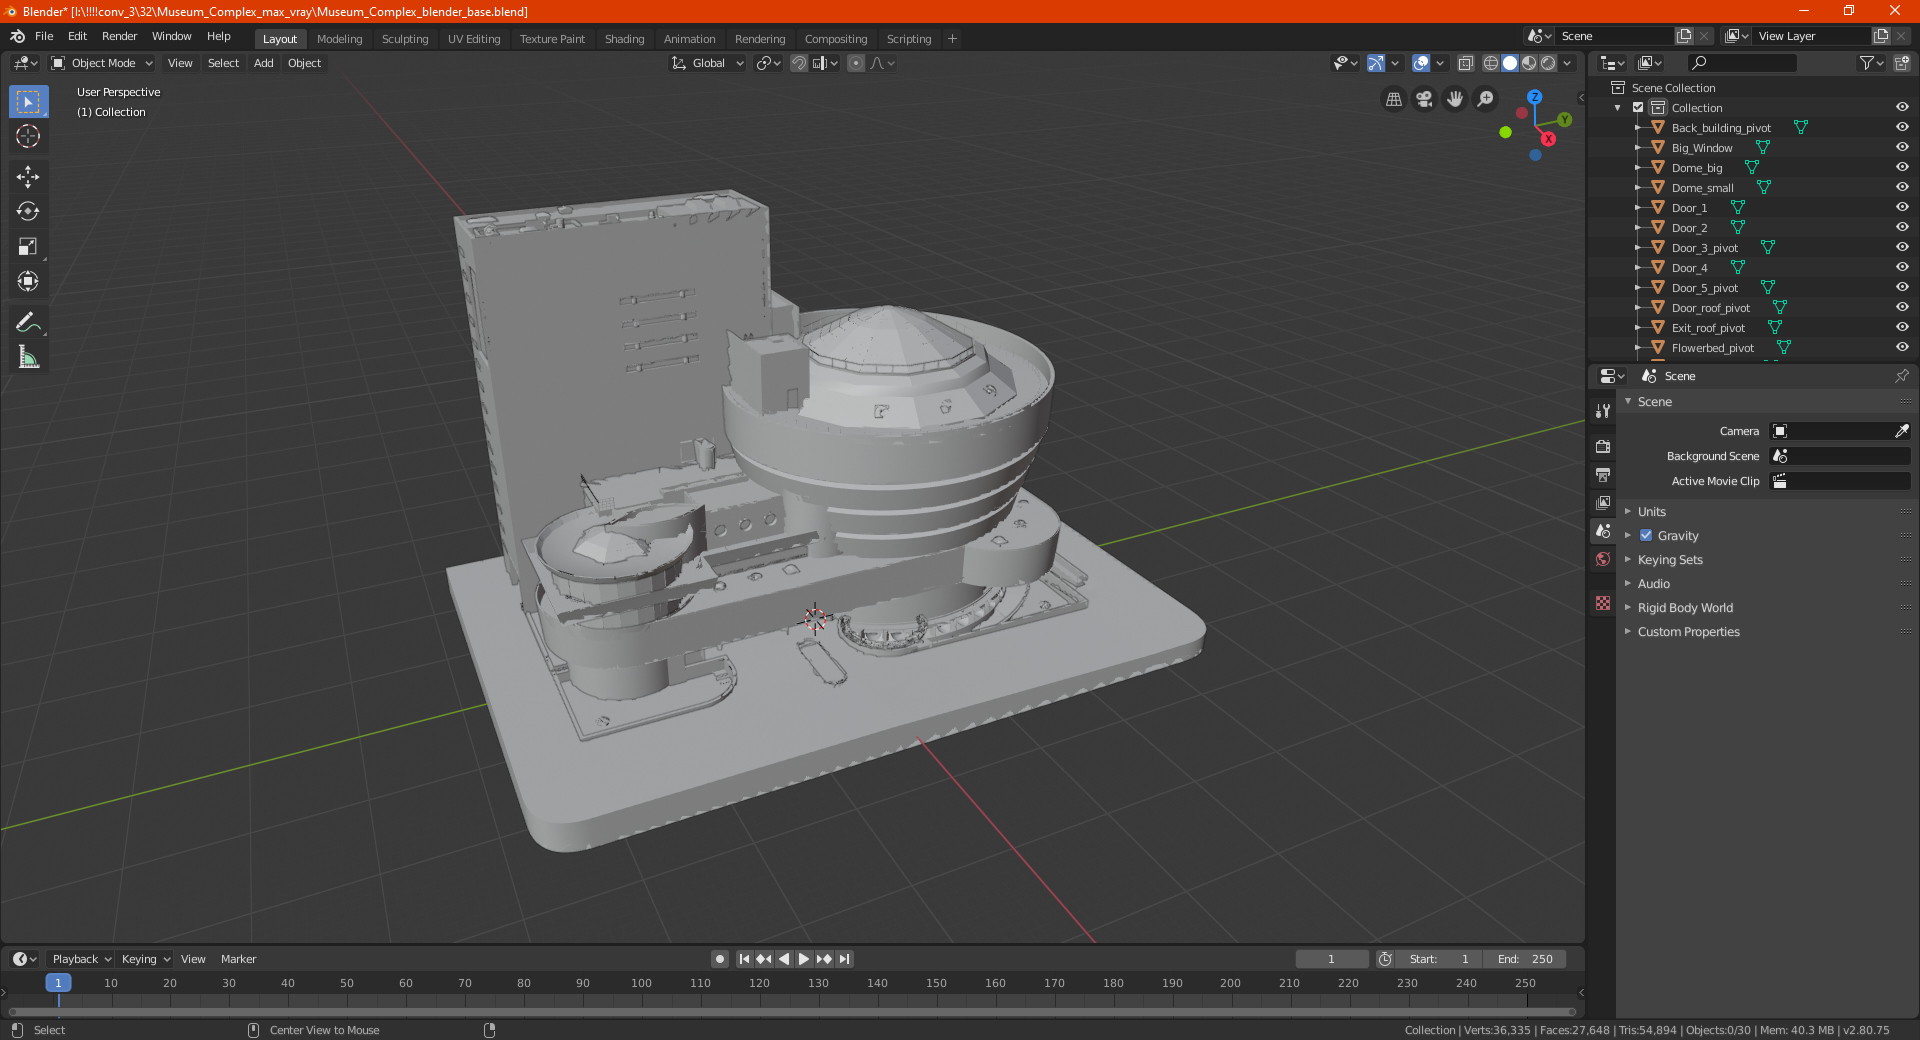Hide Dome_big with its eye icon
1920x1040 pixels.
[1902, 168]
